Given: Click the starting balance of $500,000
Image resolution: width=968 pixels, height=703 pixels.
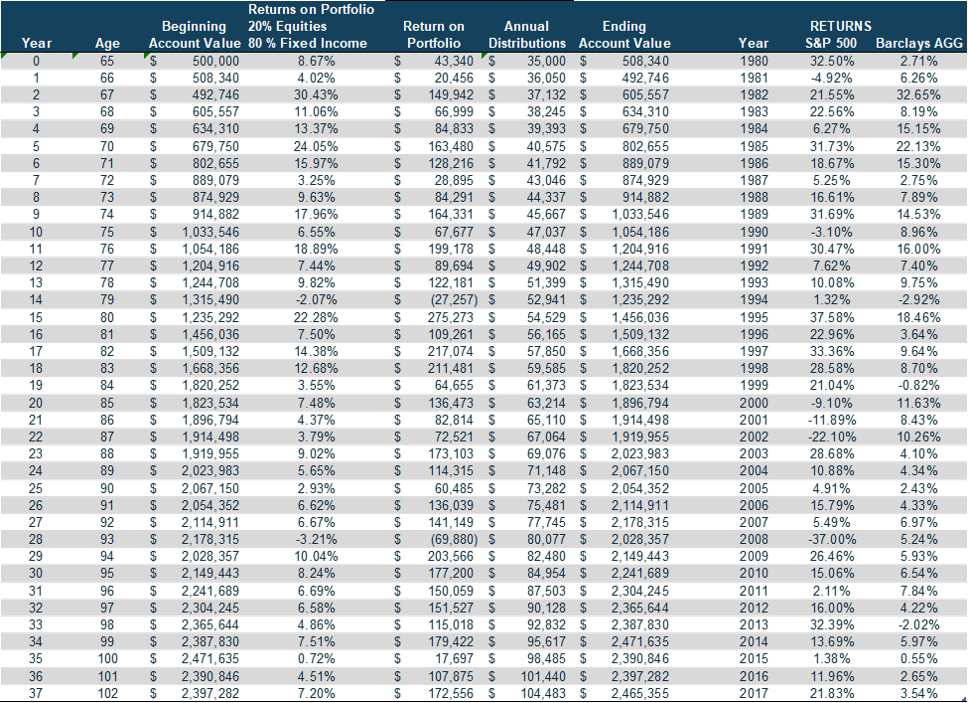Looking at the screenshot, I should (x=215, y=61).
